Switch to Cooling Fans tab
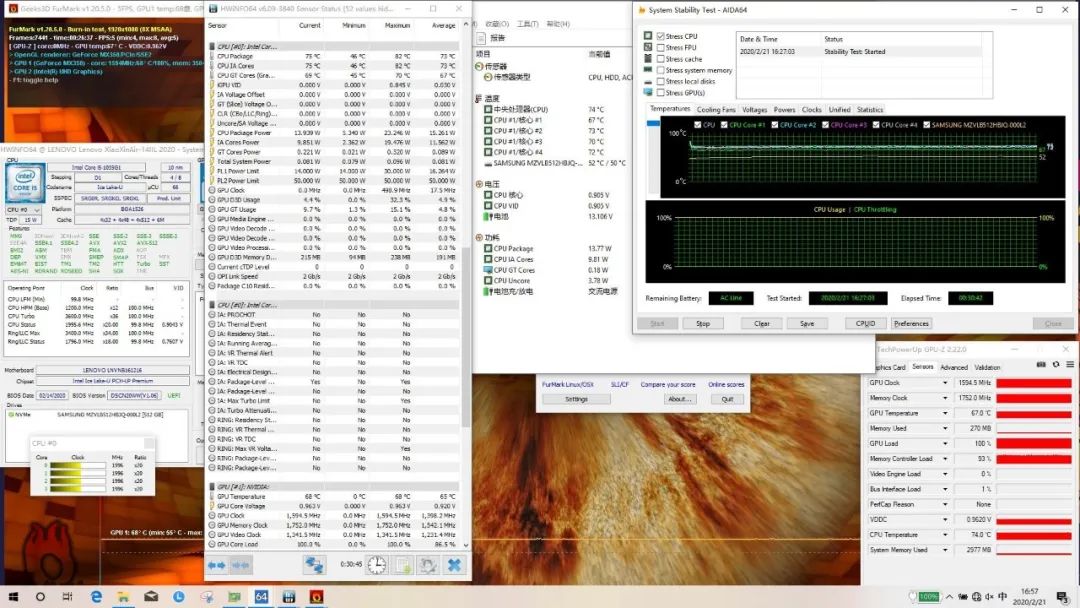Screen dimensions: 1080x608 716,110
